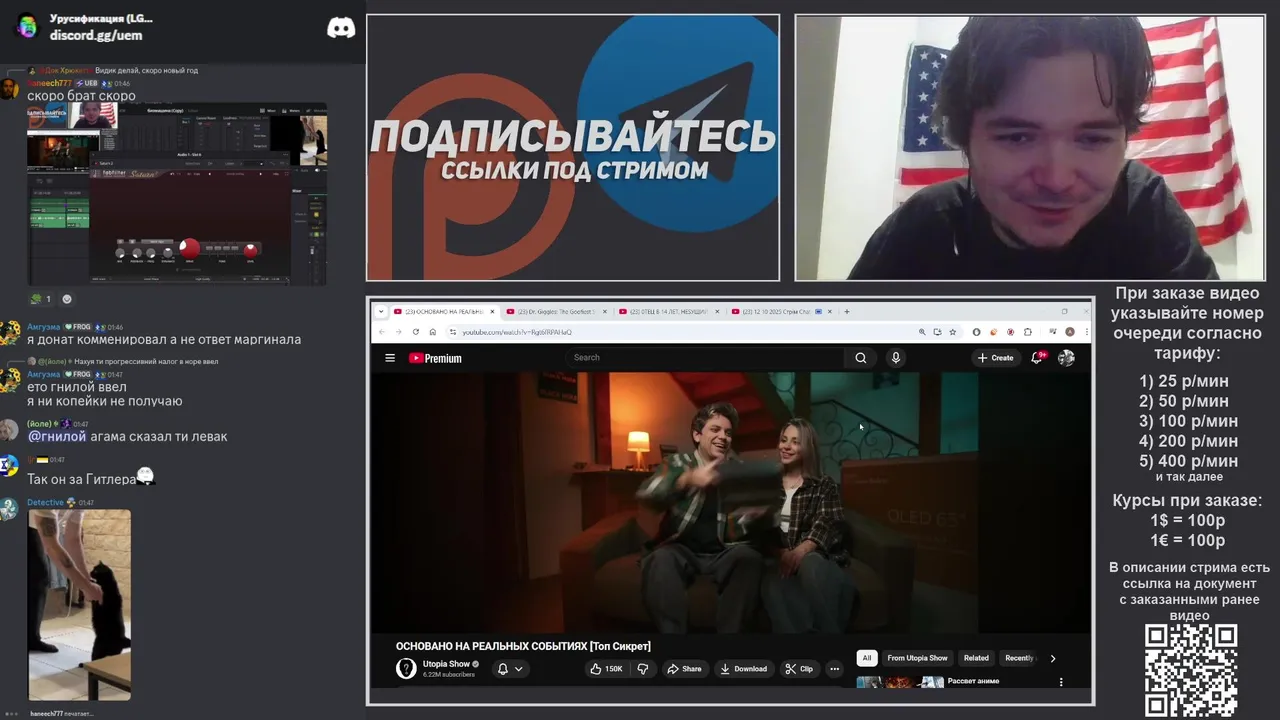Click the YouTube Premium logo

point(435,358)
